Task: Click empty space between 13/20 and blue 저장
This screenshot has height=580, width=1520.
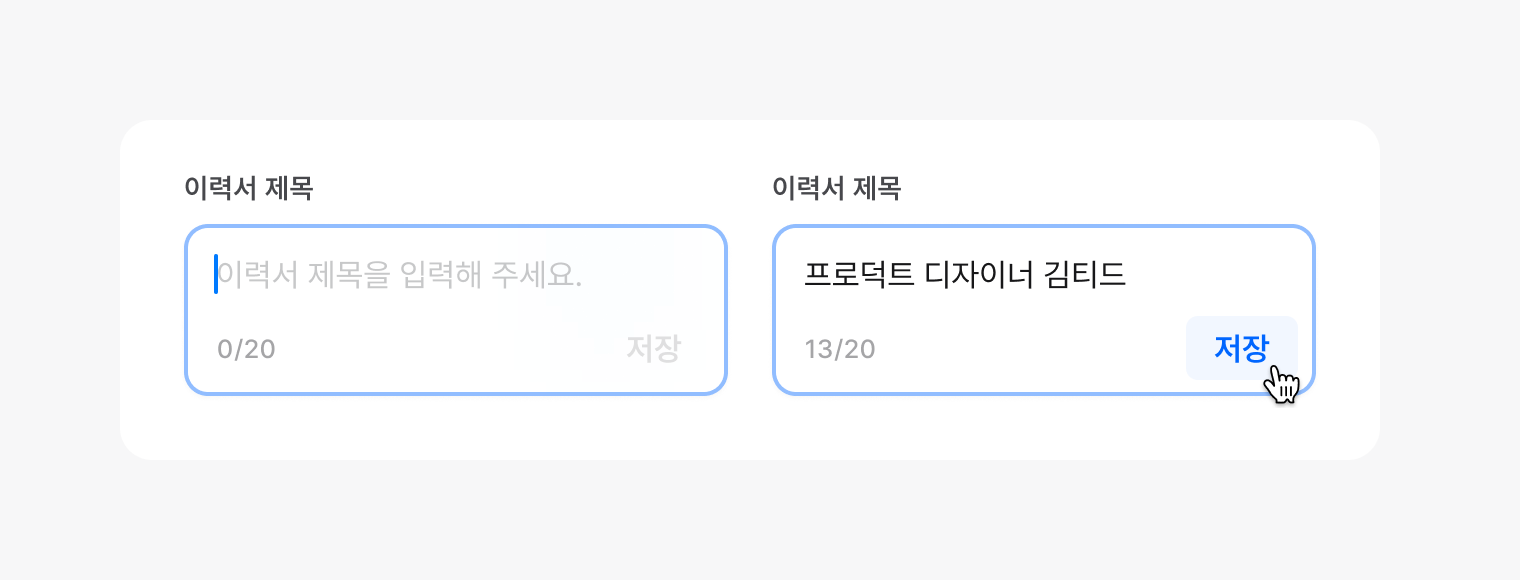Action: click(1030, 349)
